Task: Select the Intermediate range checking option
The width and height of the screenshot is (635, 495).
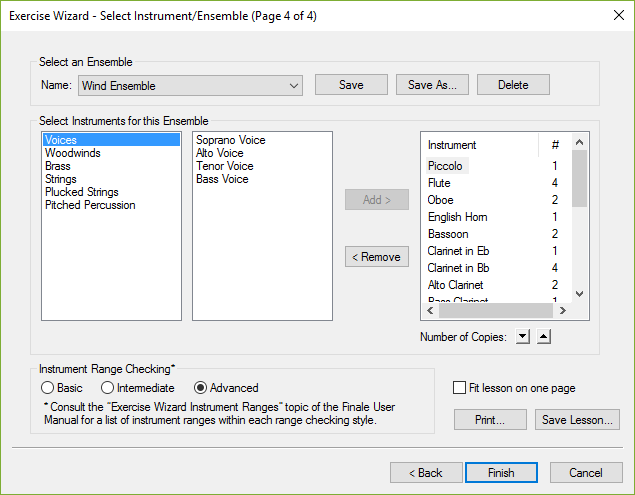Action: (x=107, y=388)
